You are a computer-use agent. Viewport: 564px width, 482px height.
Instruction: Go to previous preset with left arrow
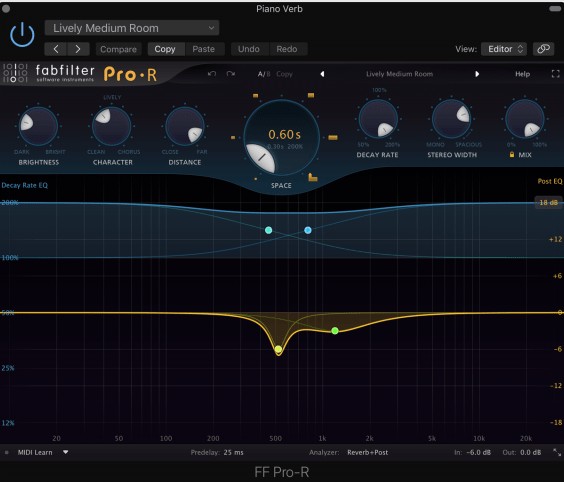56,49
